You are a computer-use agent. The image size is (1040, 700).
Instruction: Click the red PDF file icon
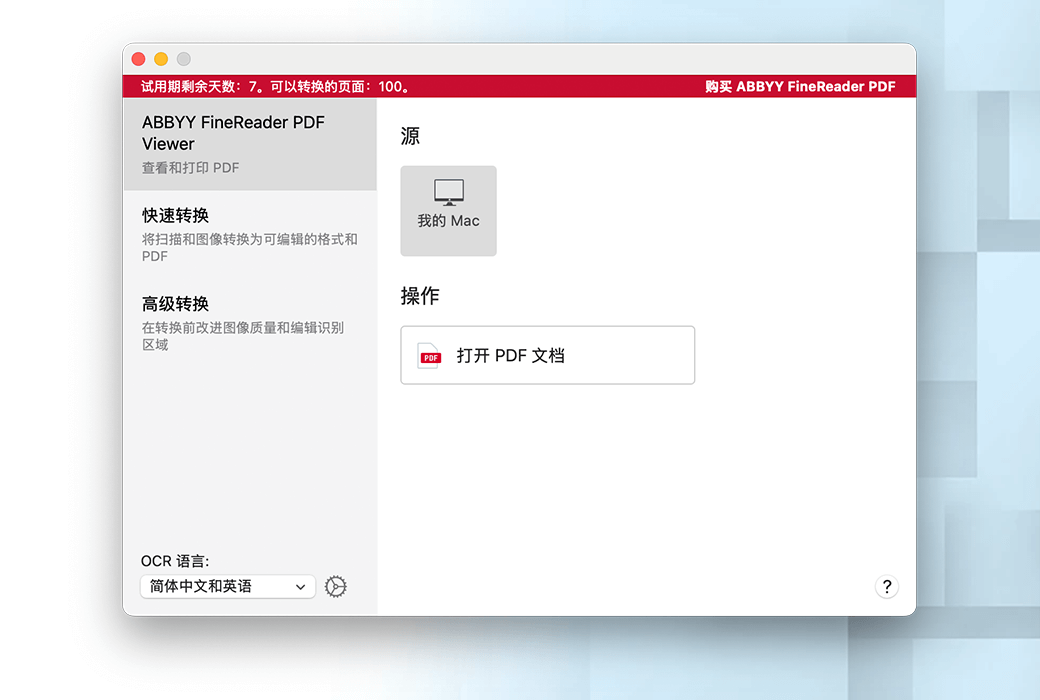click(430, 356)
